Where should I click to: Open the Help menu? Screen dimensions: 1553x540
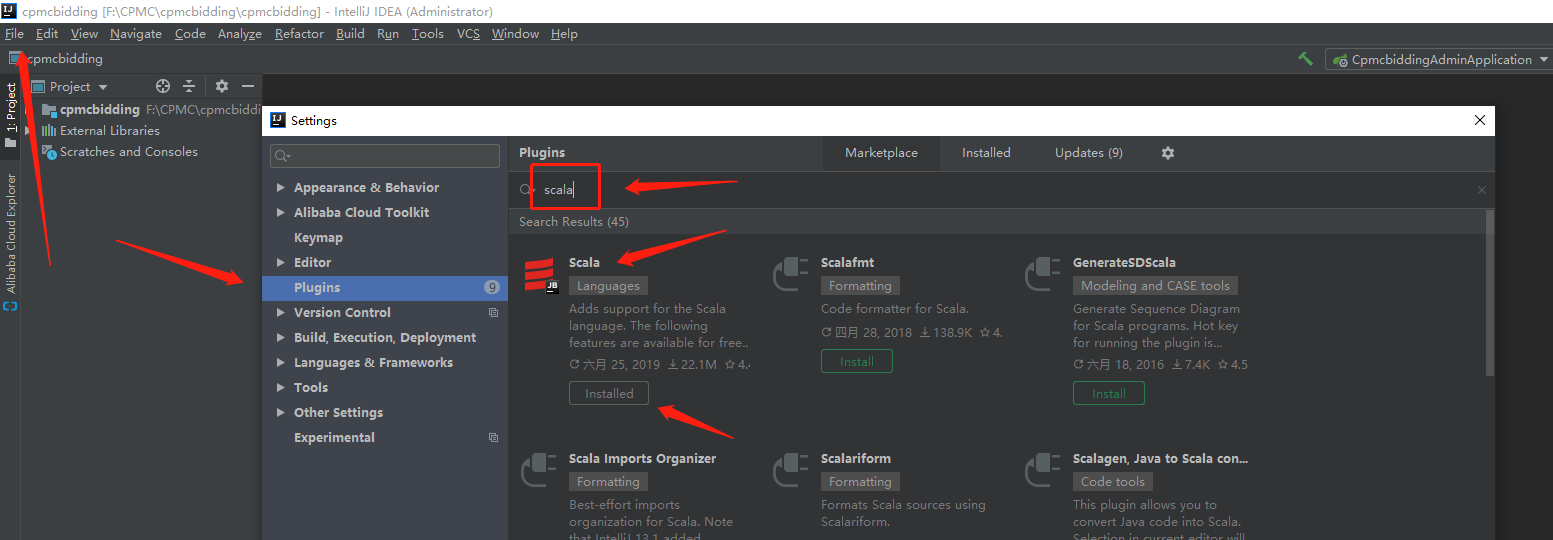click(x=564, y=34)
